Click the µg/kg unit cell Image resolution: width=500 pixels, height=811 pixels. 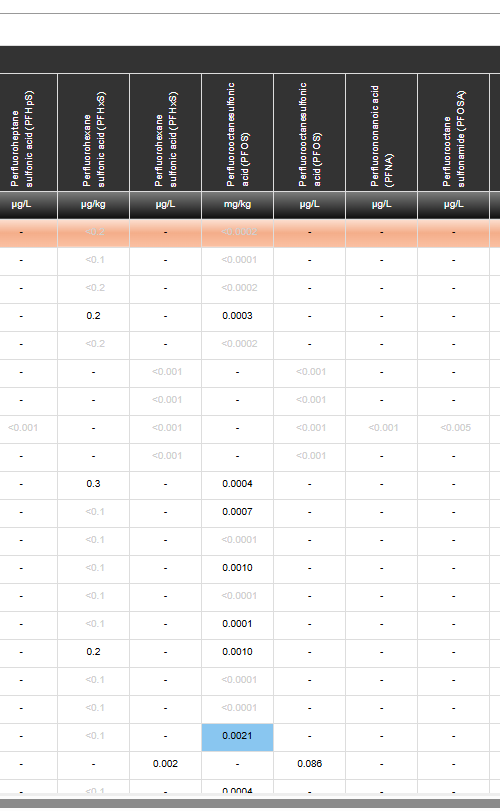tap(94, 204)
